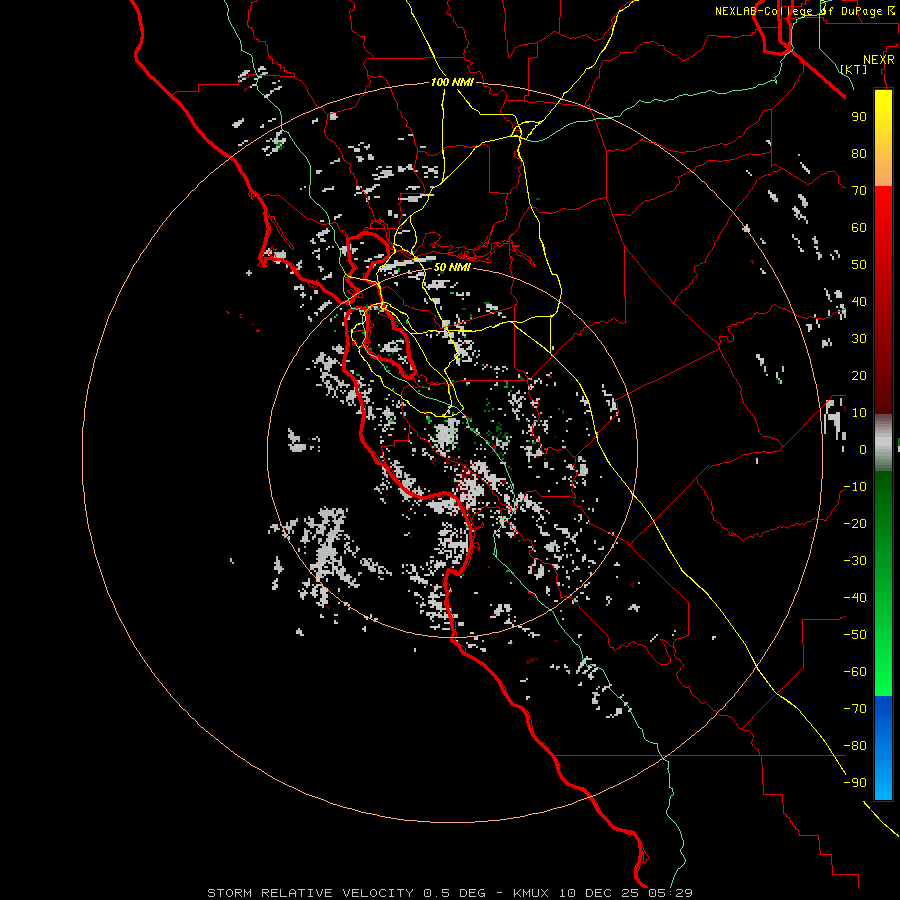The height and width of the screenshot is (900, 900).
Task: Click the [KT] units label above the scale
Action: click(x=853, y=69)
